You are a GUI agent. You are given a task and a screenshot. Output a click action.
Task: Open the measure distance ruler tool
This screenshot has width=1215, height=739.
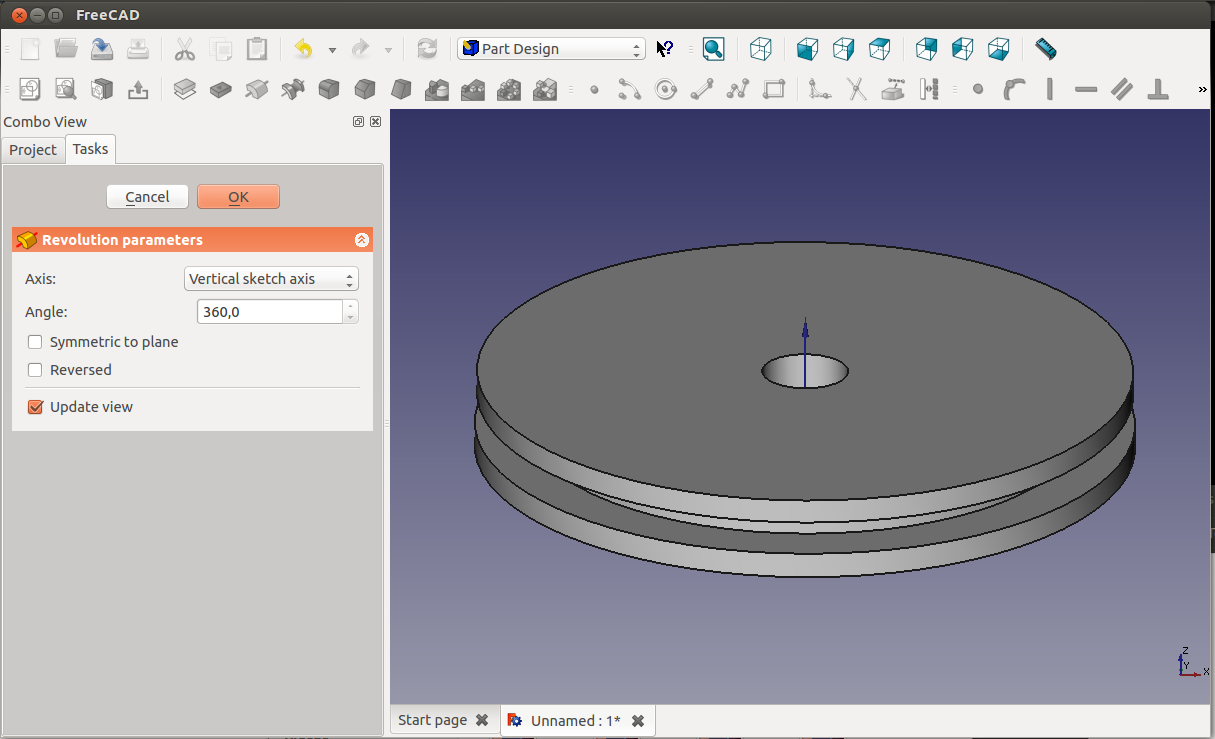point(1045,49)
